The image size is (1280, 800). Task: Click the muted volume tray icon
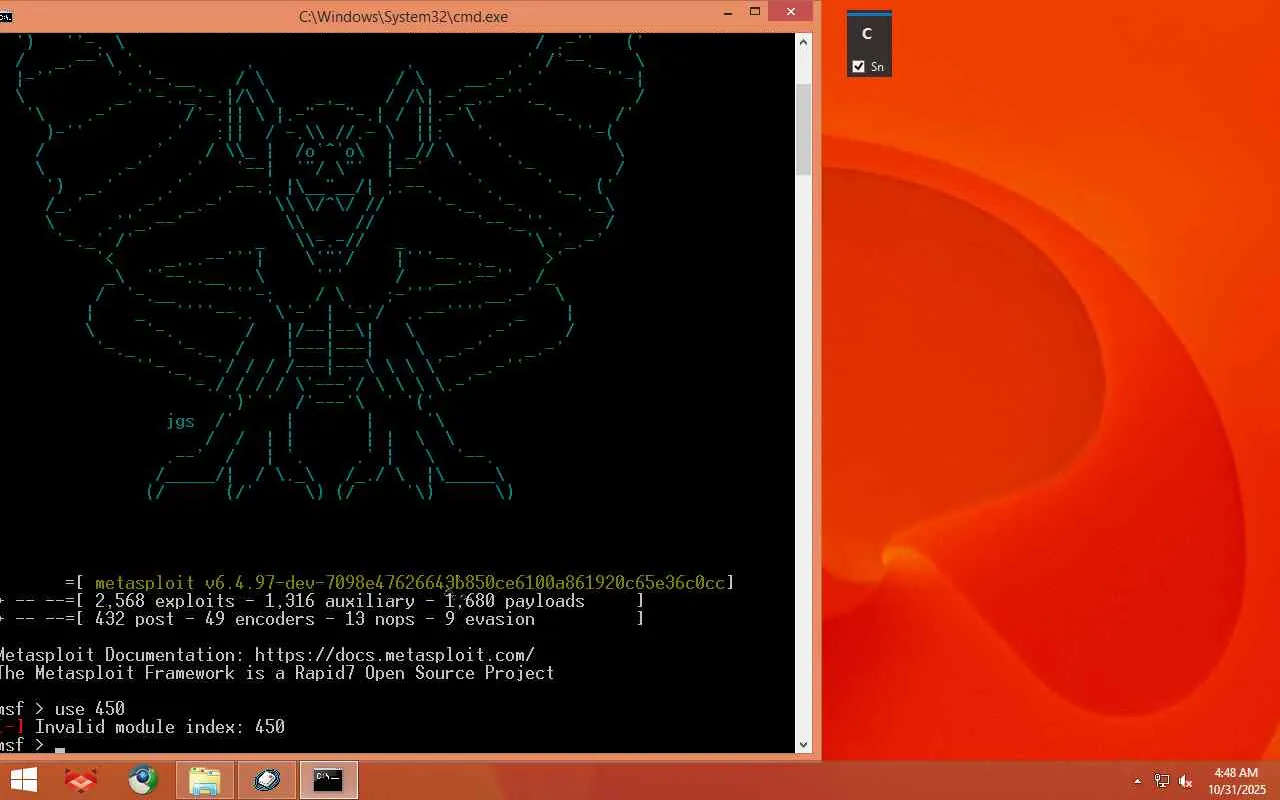1186,781
